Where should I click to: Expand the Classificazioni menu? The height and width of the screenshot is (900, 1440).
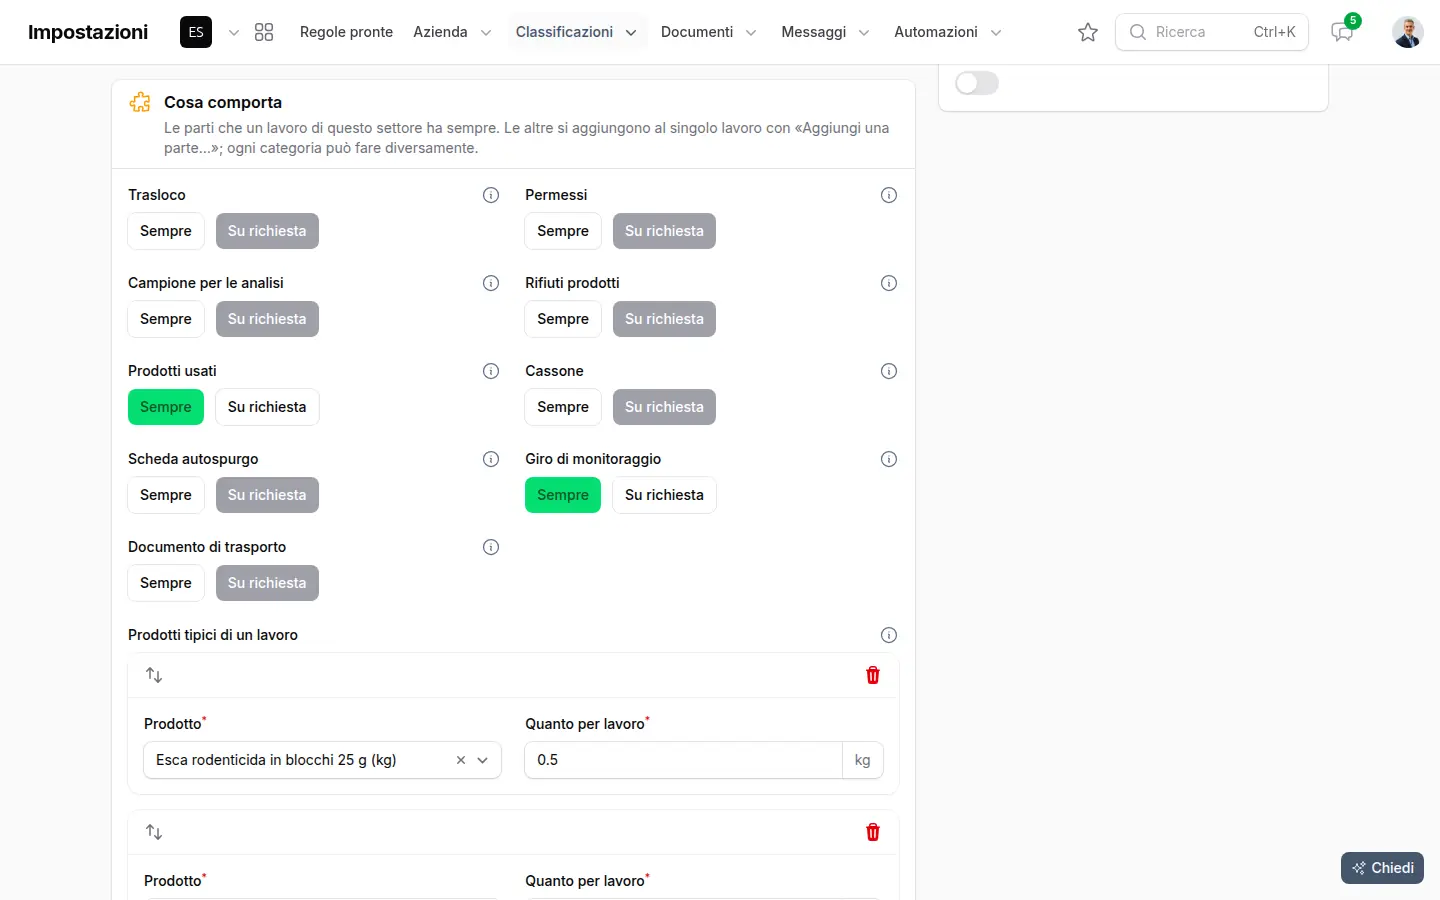pos(576,32)
